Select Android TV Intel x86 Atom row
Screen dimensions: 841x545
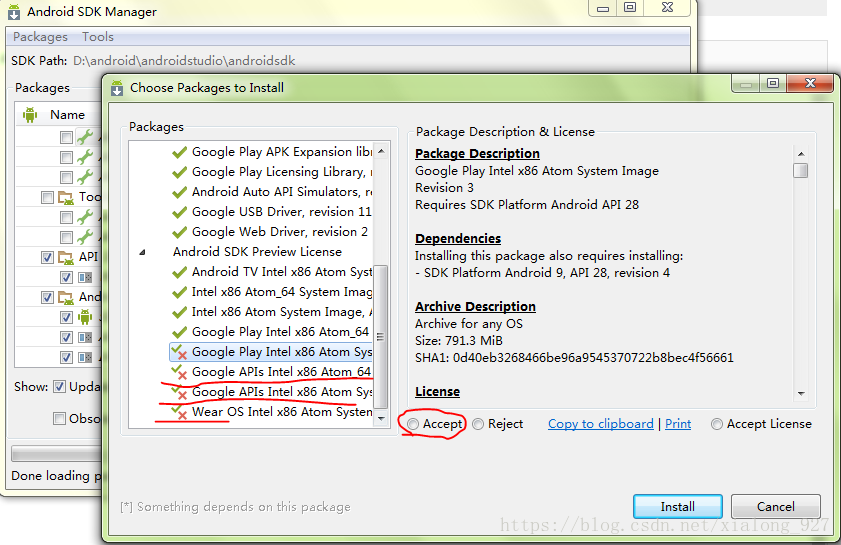click(272, 272)
